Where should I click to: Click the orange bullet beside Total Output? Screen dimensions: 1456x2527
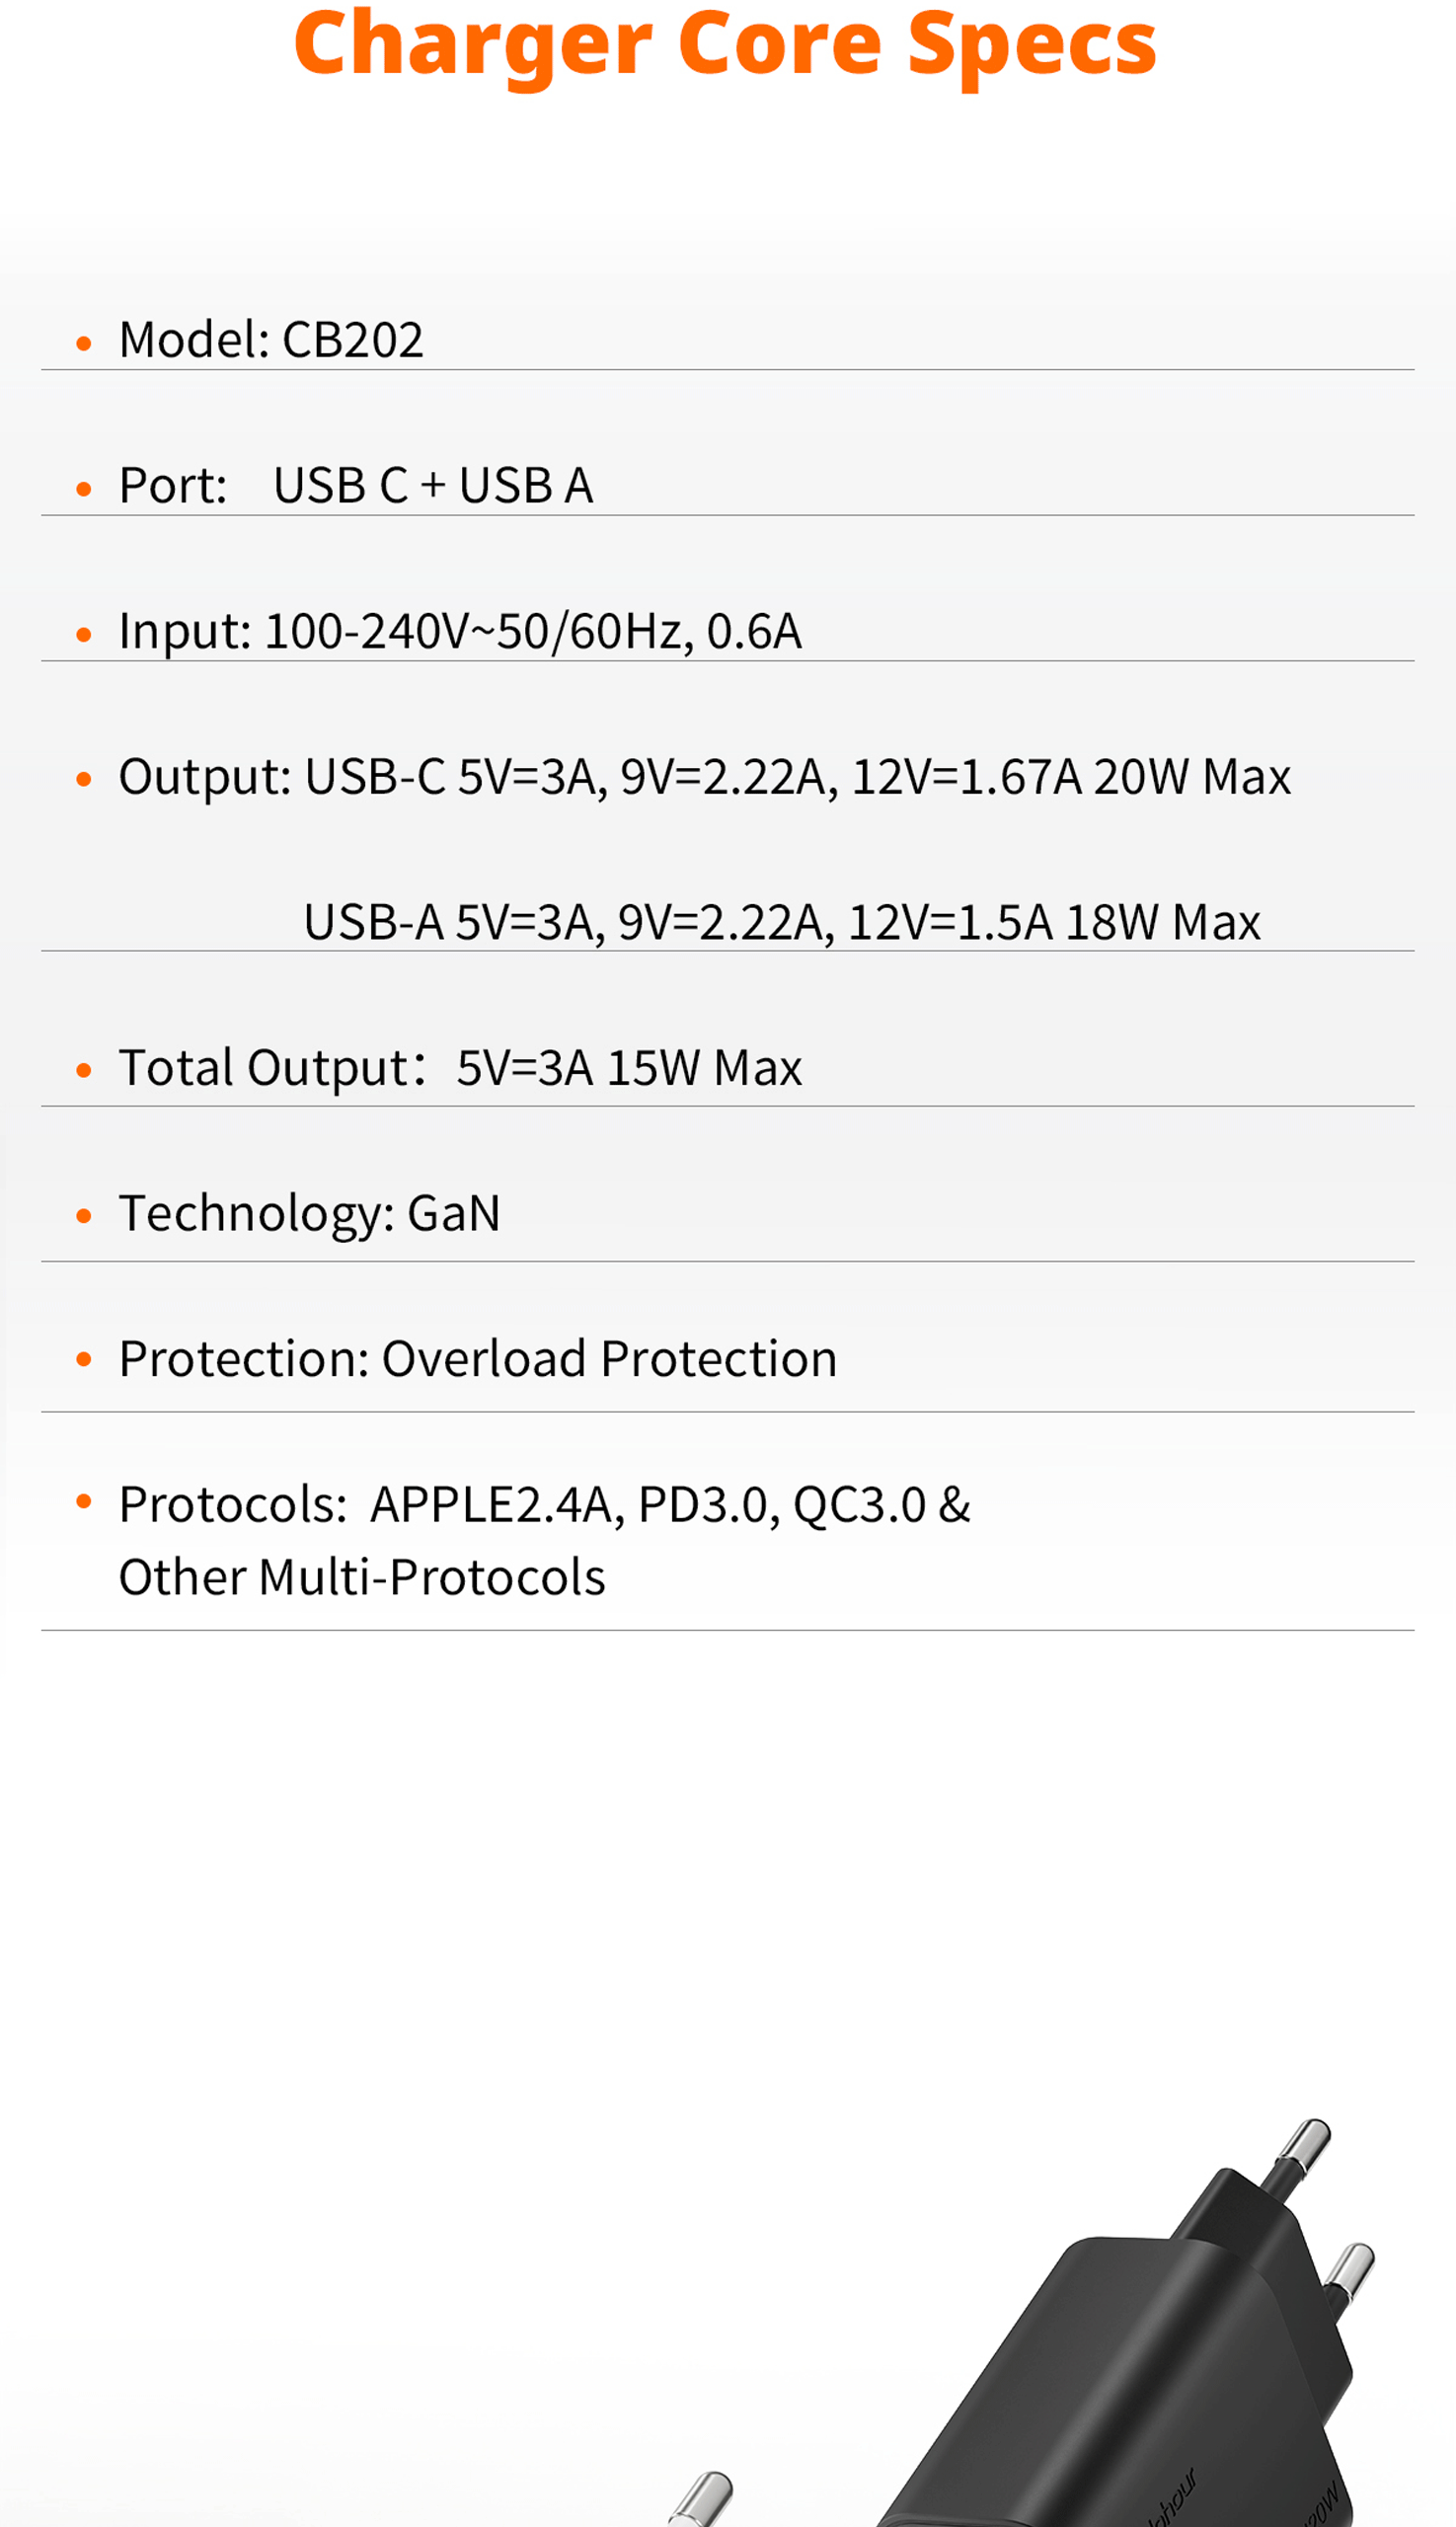pos(84,1071)
